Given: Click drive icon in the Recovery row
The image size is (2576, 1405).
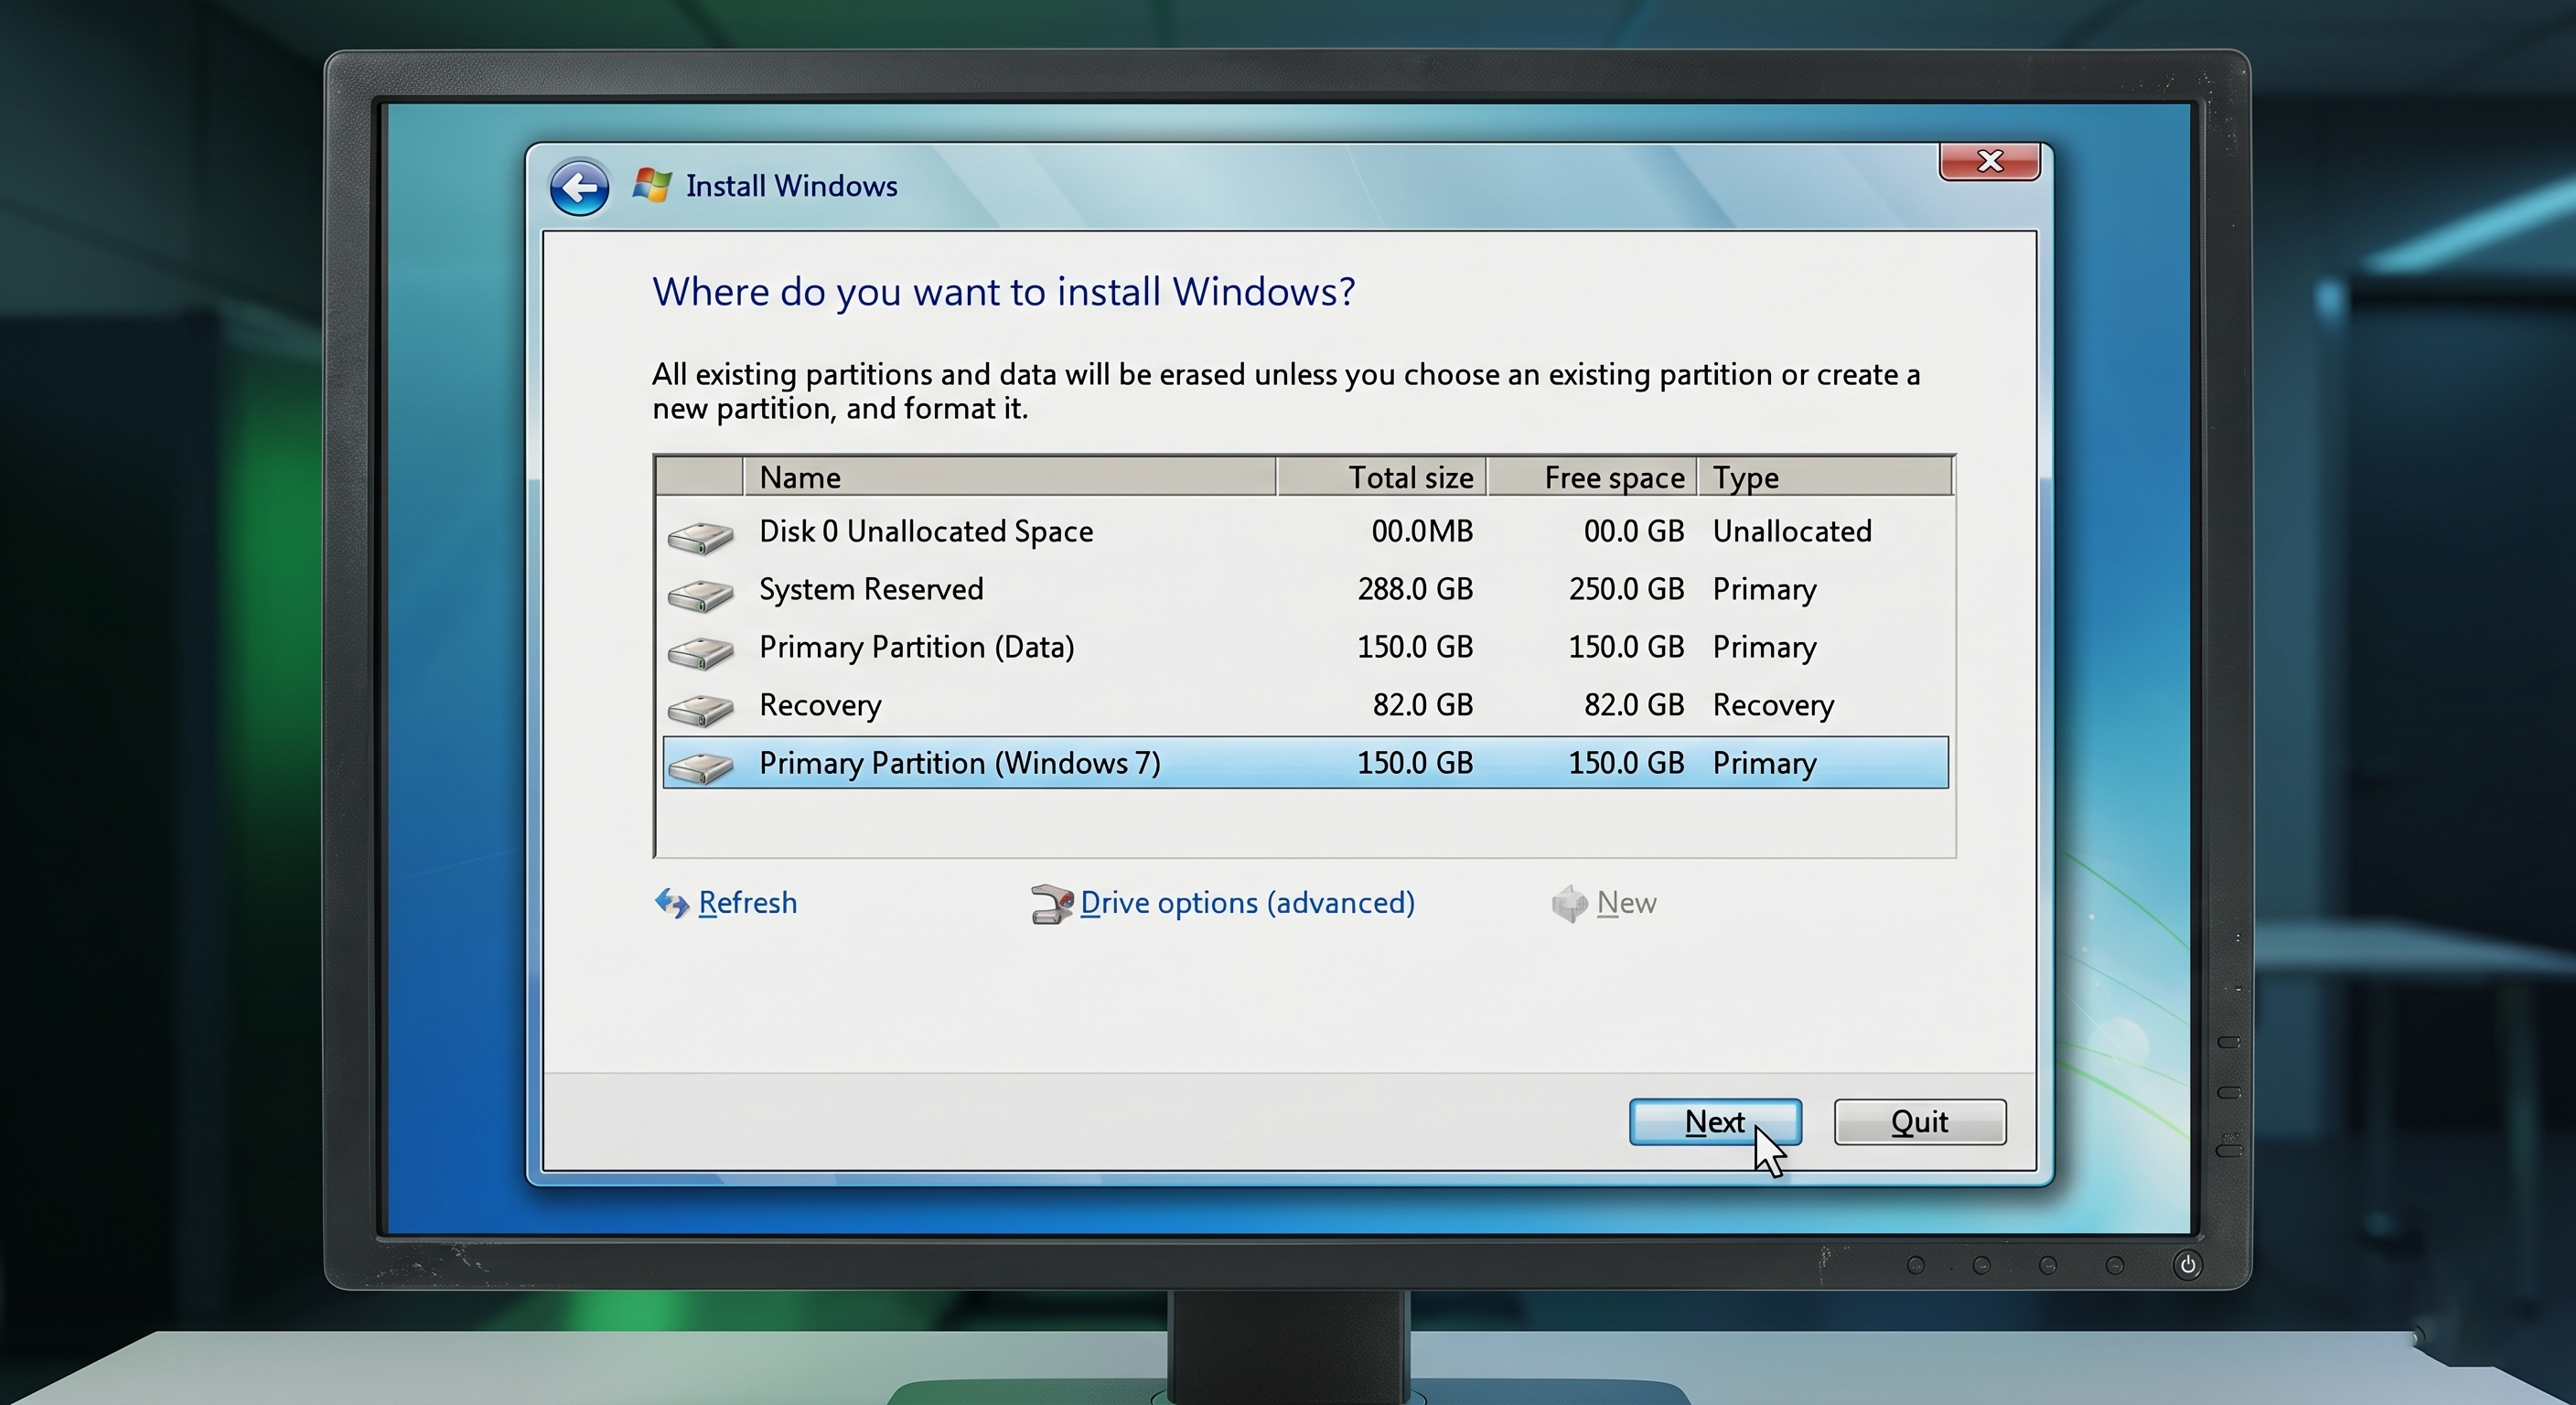Looking at the screenshot, I should click(x=700, y=710).
